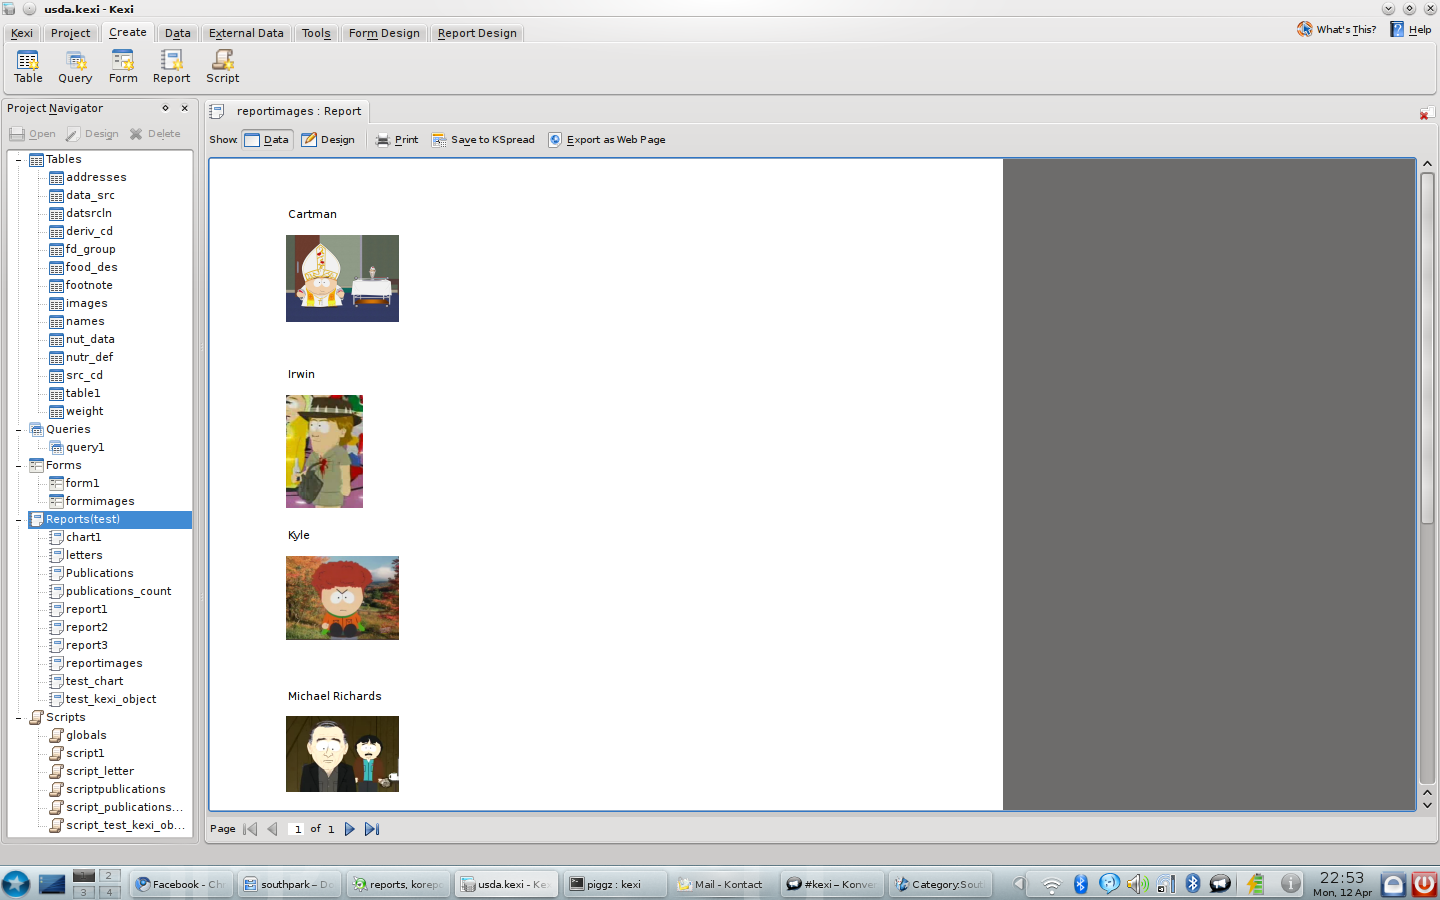Screen dimensions: 1440x900
Task: Click the Print toolbar icon
Action: point(397,140)
